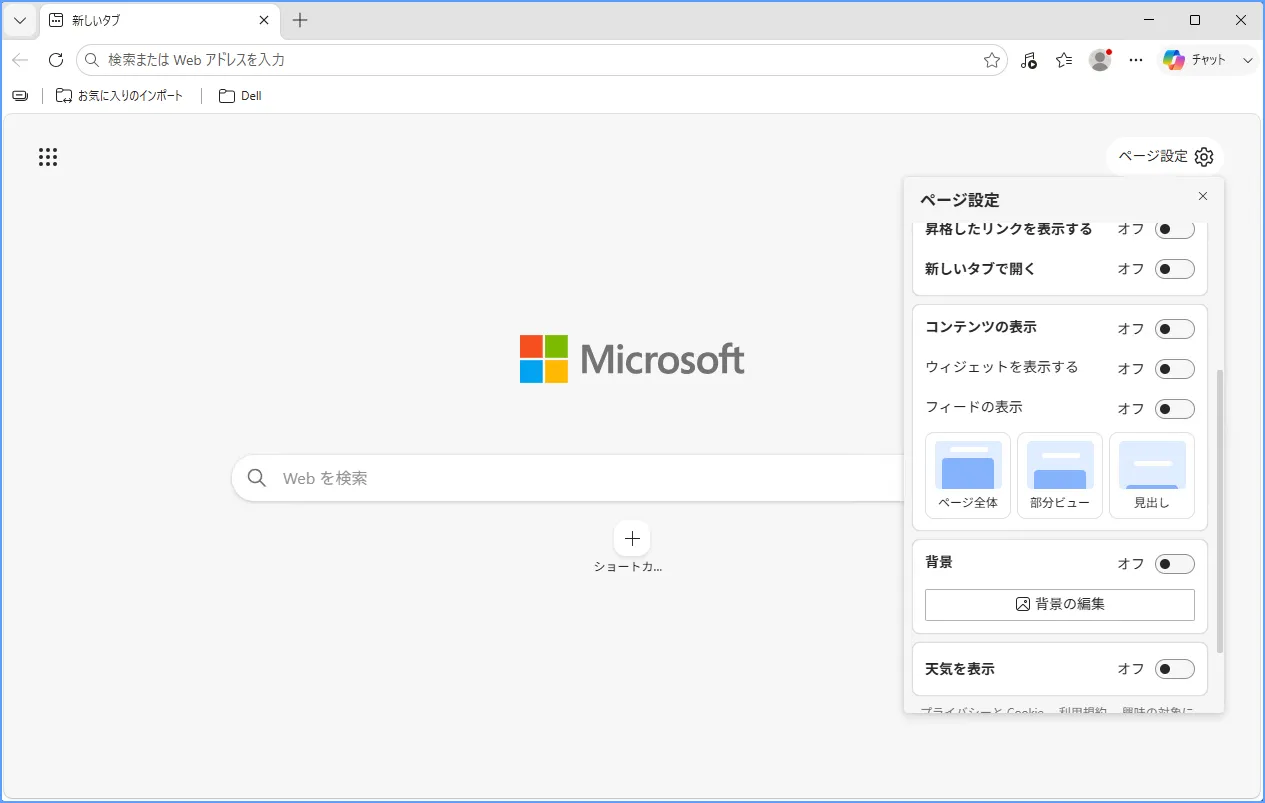The image size is (1265, 803).
Task: Select the 新しいタブ tab
Action: point(160,20)
